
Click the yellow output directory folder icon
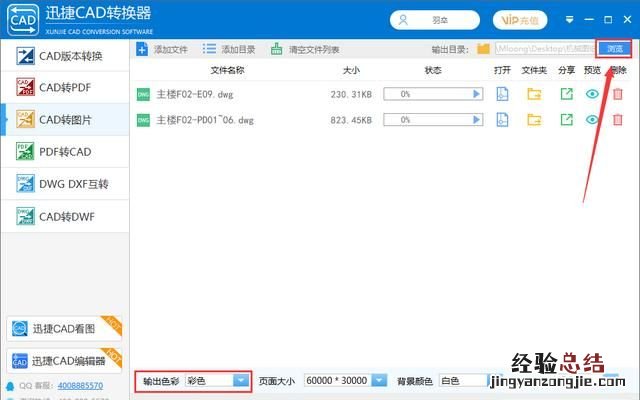484,49
